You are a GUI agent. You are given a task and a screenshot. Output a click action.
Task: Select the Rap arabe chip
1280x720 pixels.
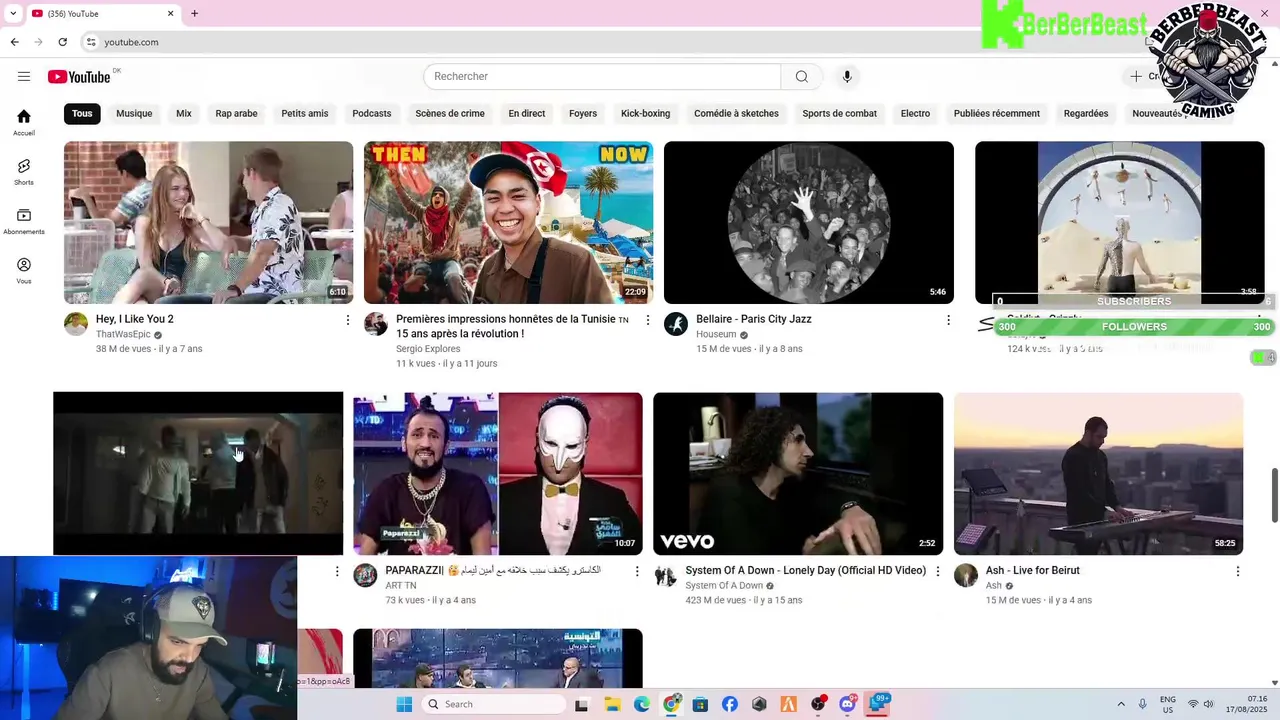pos(236,113)
